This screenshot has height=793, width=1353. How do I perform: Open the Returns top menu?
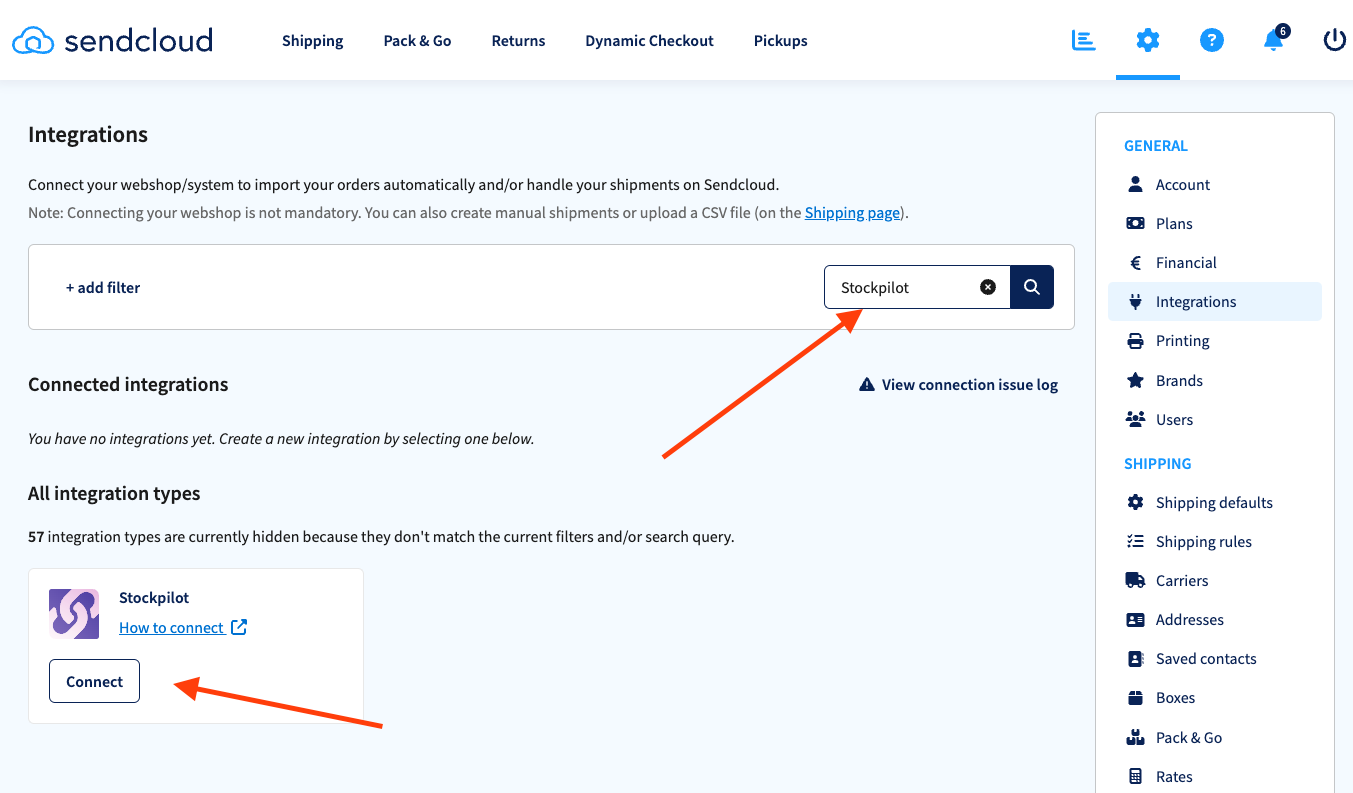pyautogui.click(x=518, y=41)
